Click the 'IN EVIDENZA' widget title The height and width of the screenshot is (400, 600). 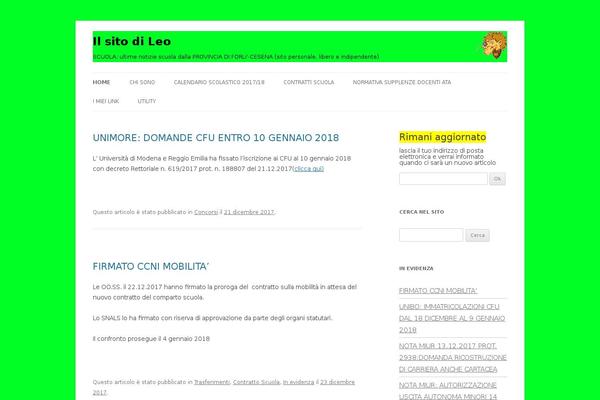tap(416, 268)
